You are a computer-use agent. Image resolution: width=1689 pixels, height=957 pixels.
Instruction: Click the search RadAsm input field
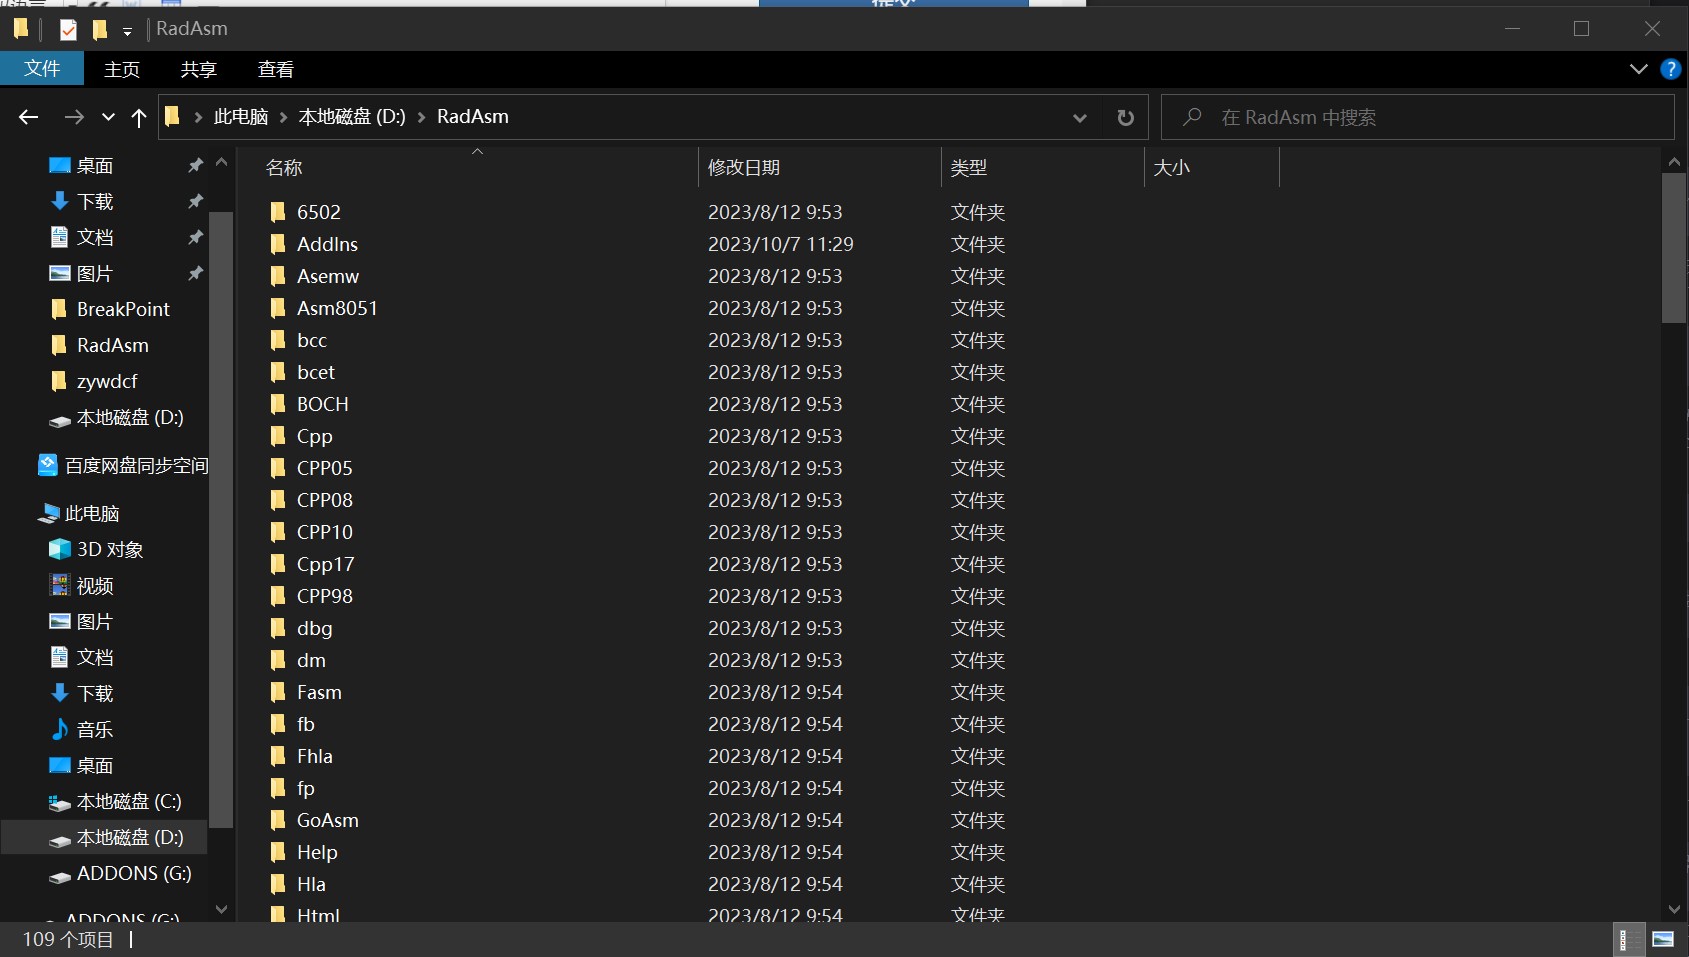coord(1417,117)
